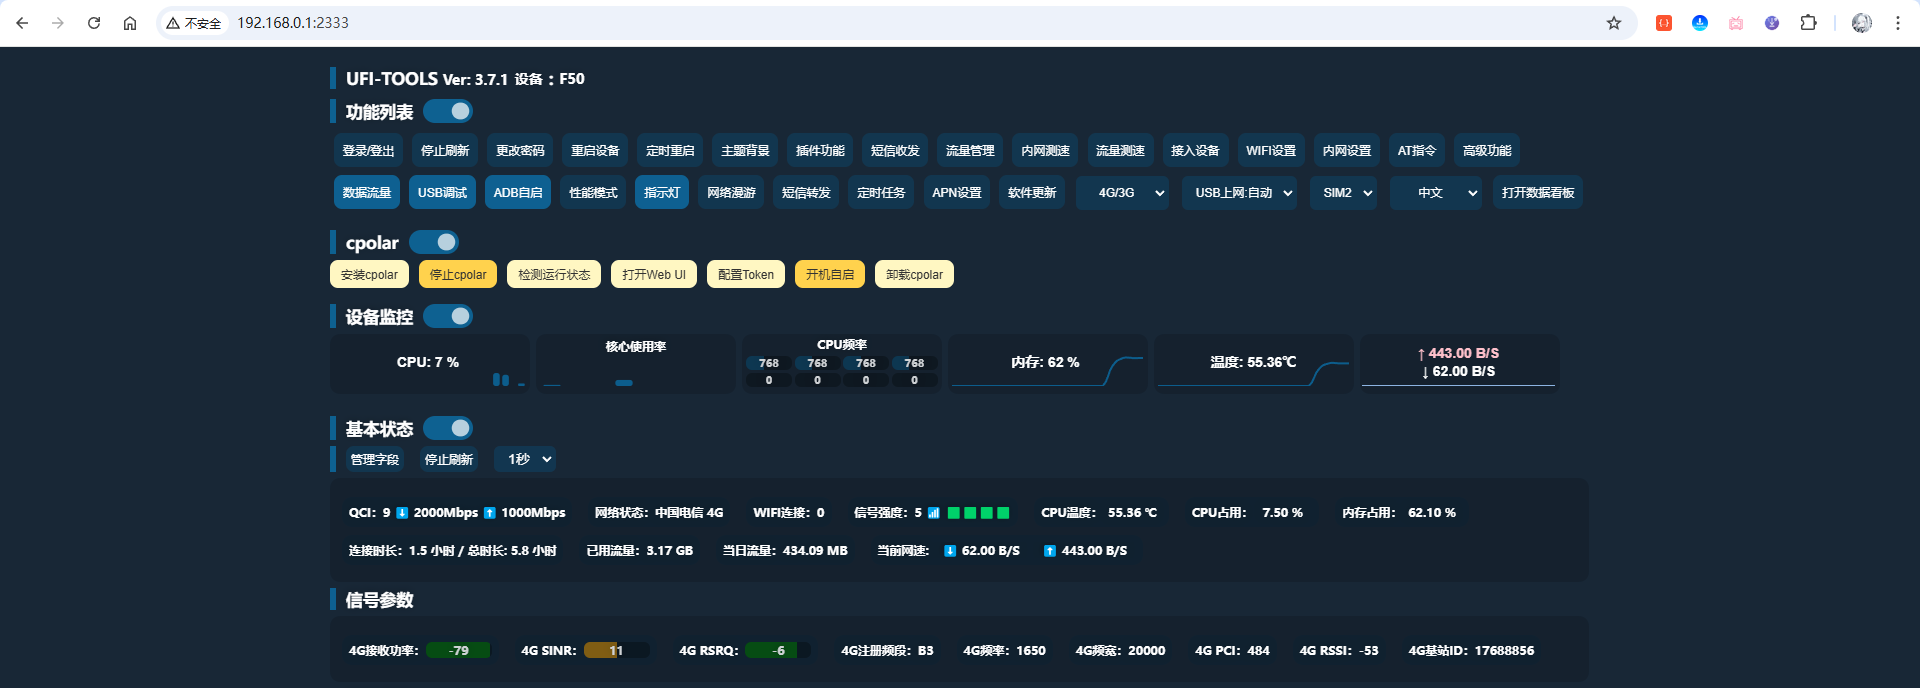Open the 短信收发 function
The height and width of the screenshot is (688, 1920).
tap(894, 151)
